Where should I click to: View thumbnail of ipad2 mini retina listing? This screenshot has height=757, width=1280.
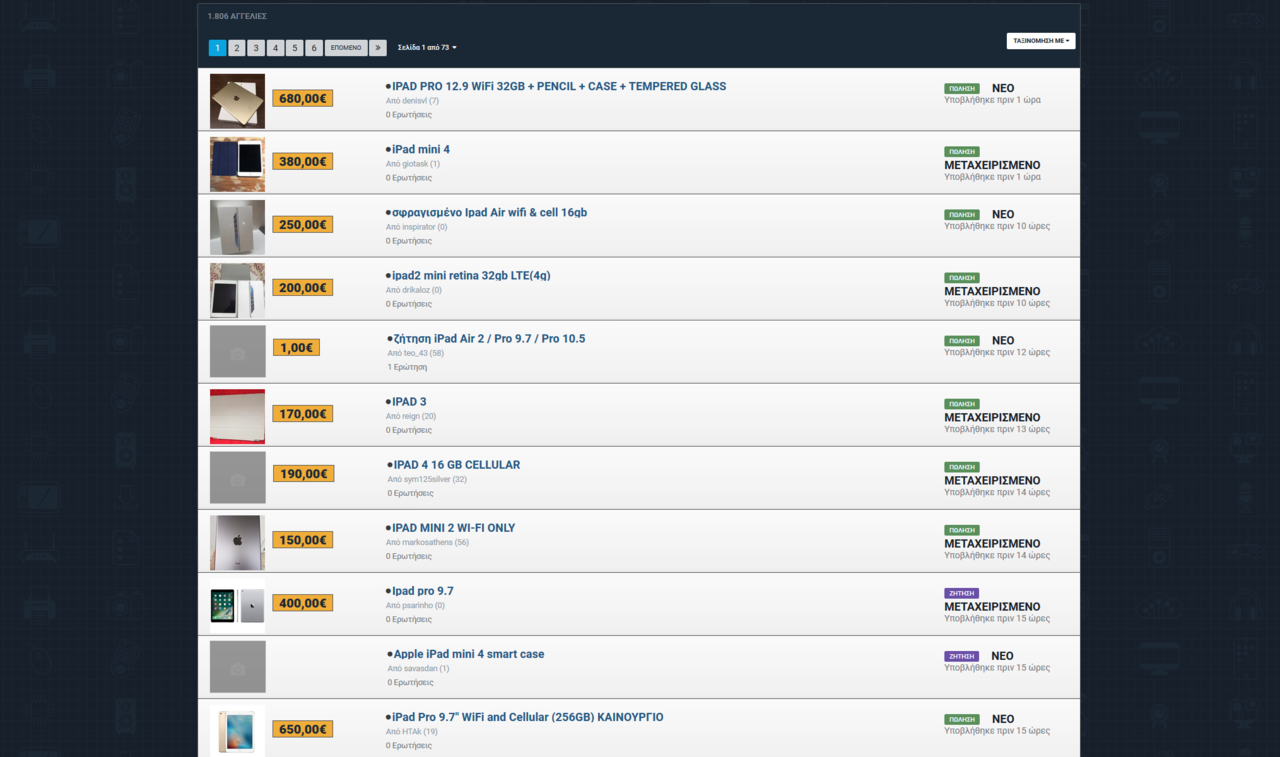[237, 289]
